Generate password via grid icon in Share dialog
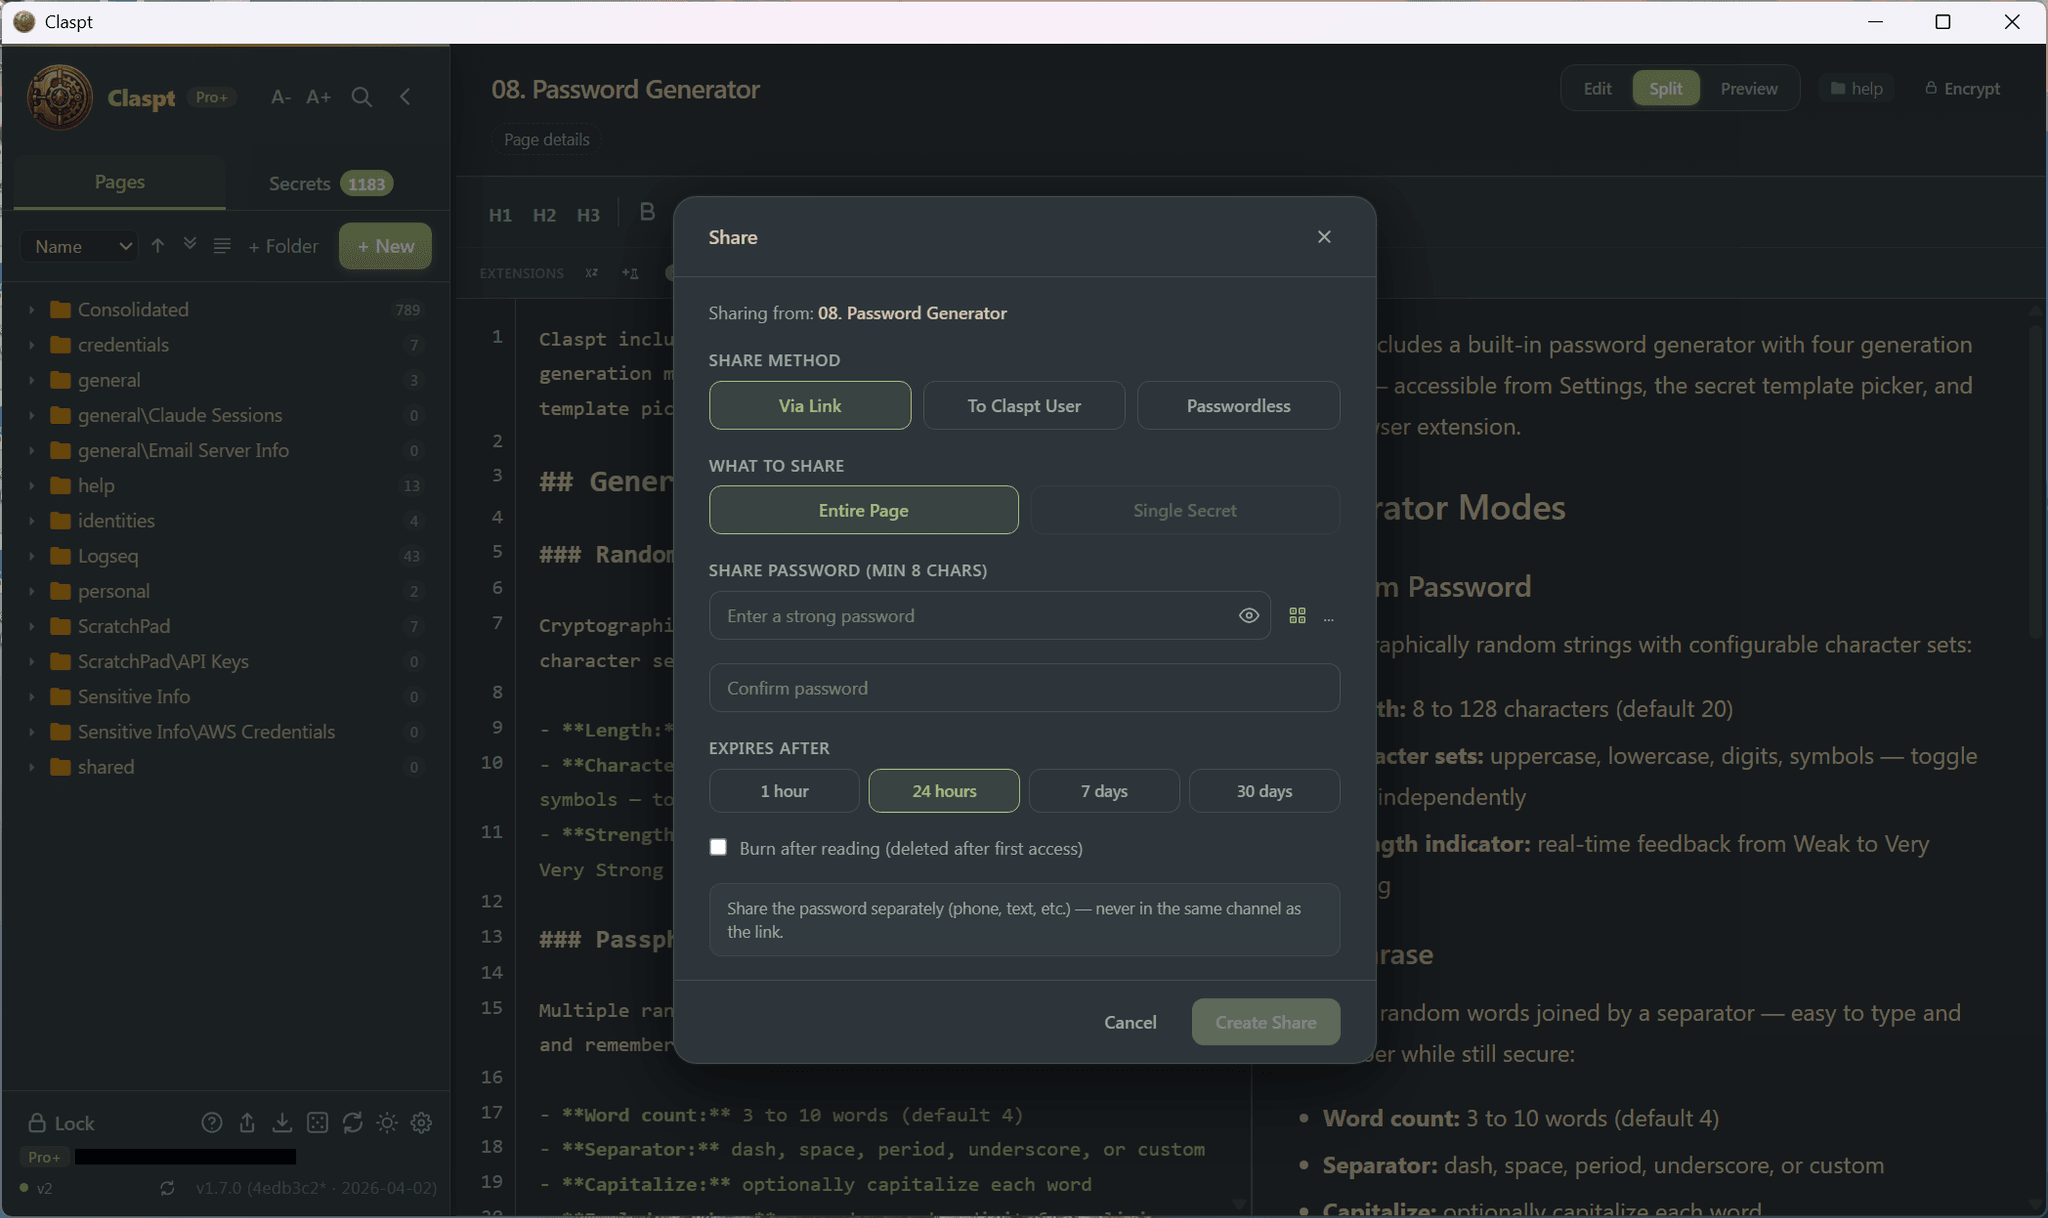Viewport: 2048px width, 1218px height. click(x=1297, y=616)
